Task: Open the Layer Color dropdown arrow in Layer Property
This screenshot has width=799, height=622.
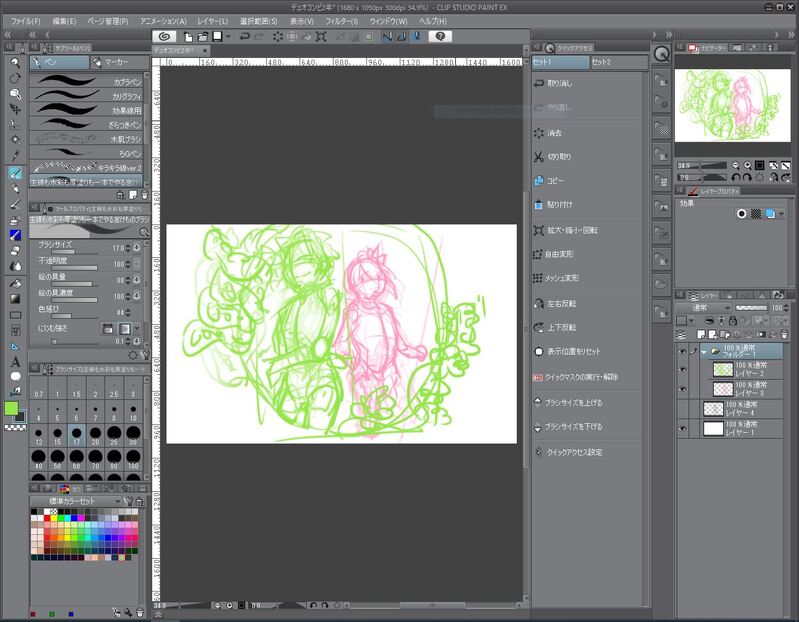Action: tap(781, 214)
